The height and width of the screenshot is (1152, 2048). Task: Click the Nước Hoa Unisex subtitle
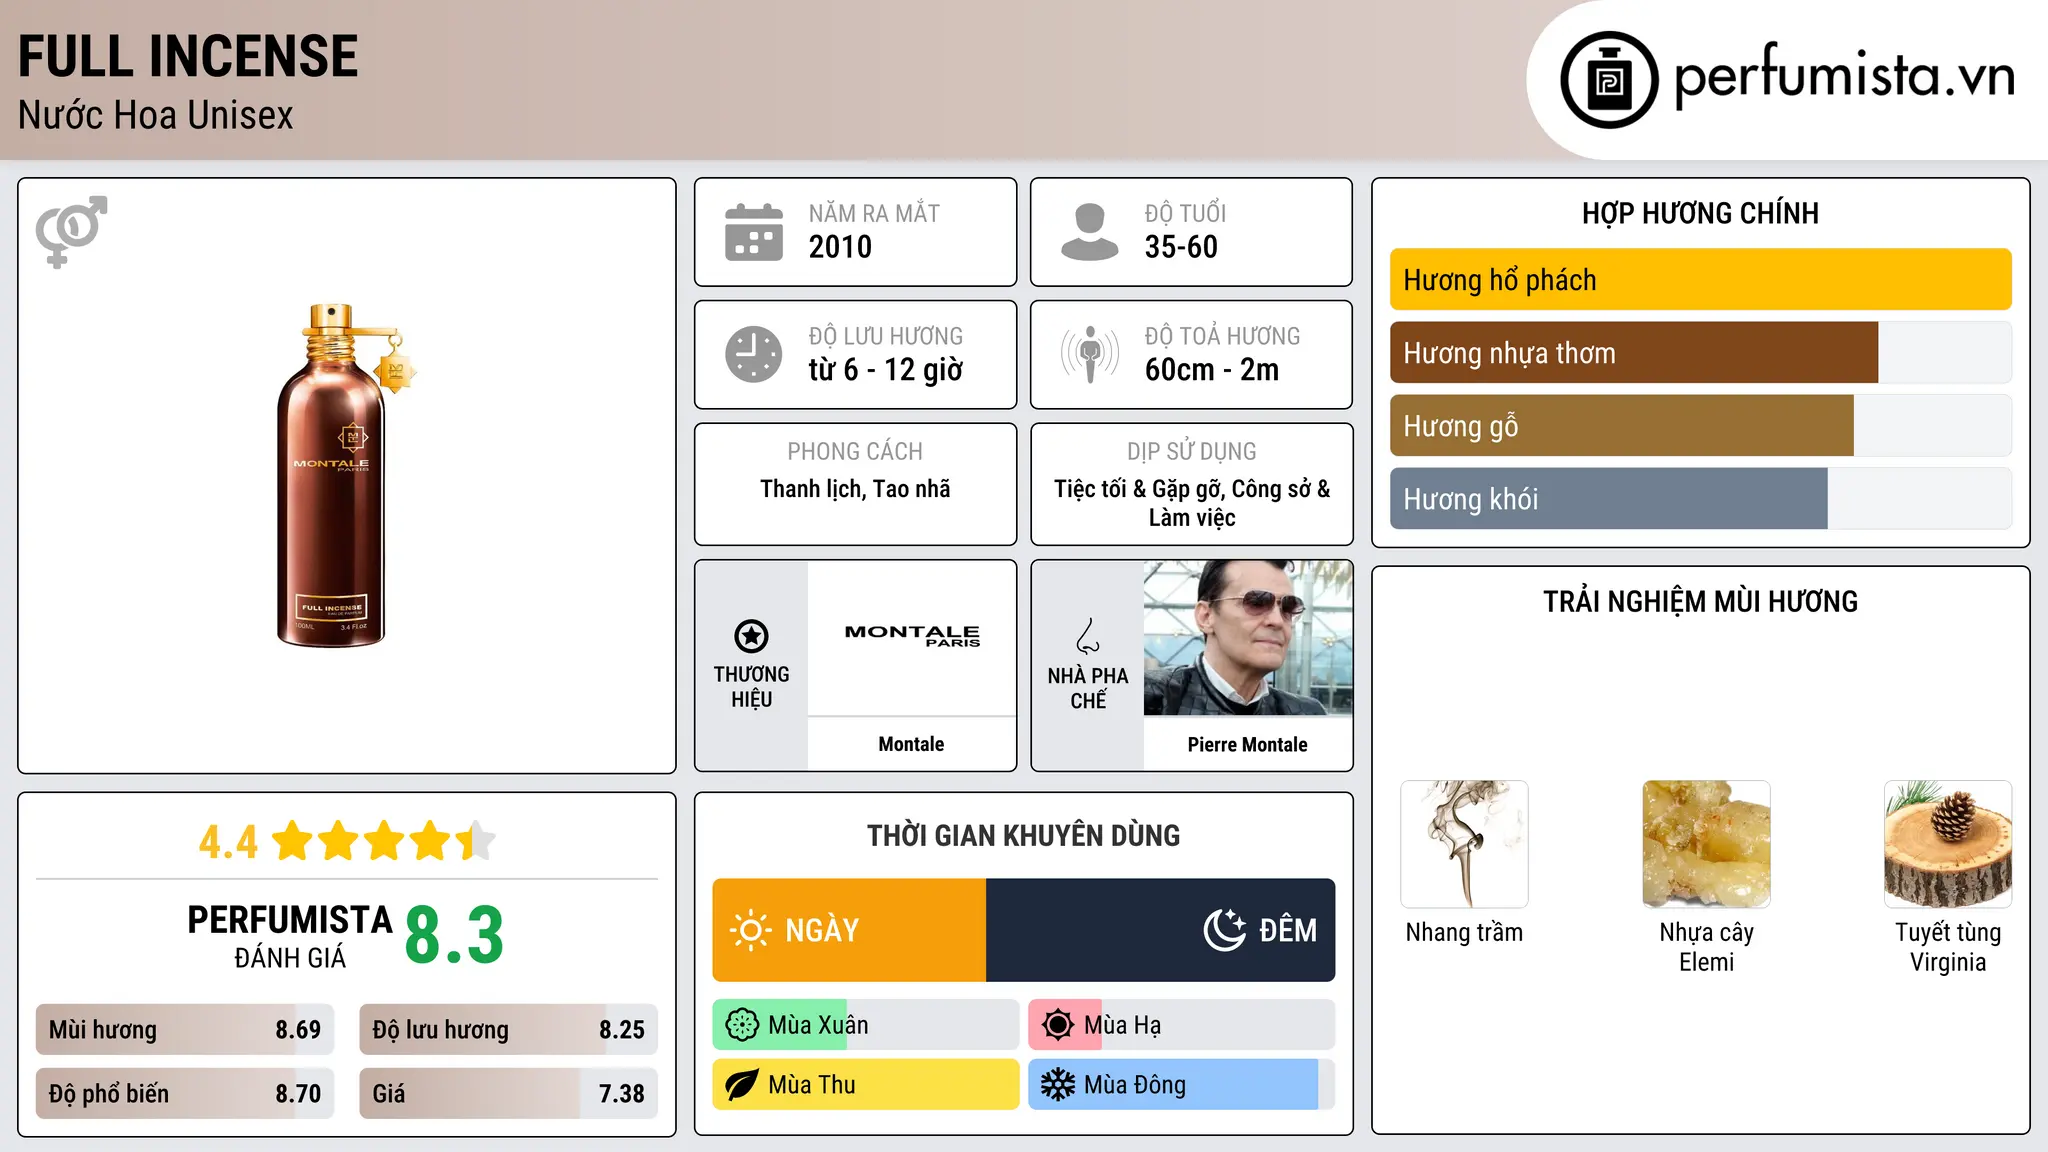click(x=156, y=116)
